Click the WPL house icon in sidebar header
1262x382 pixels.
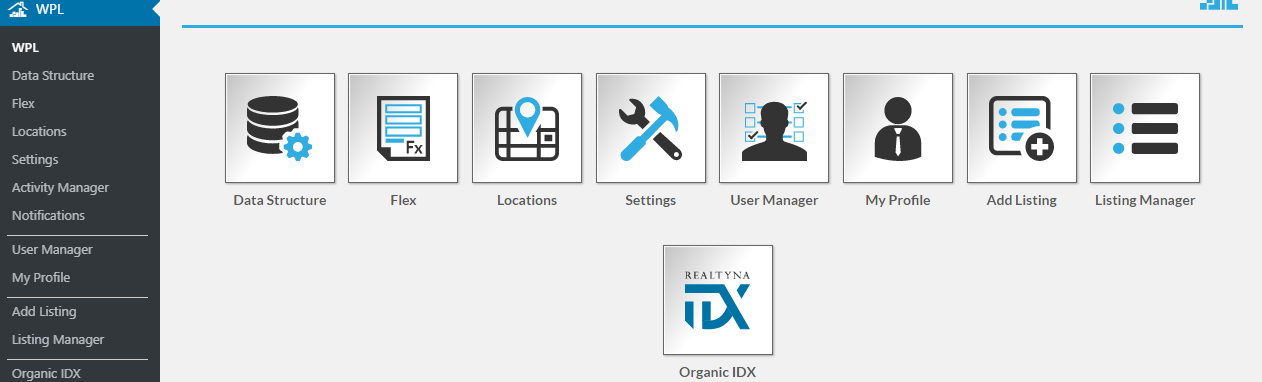point(17,9)
